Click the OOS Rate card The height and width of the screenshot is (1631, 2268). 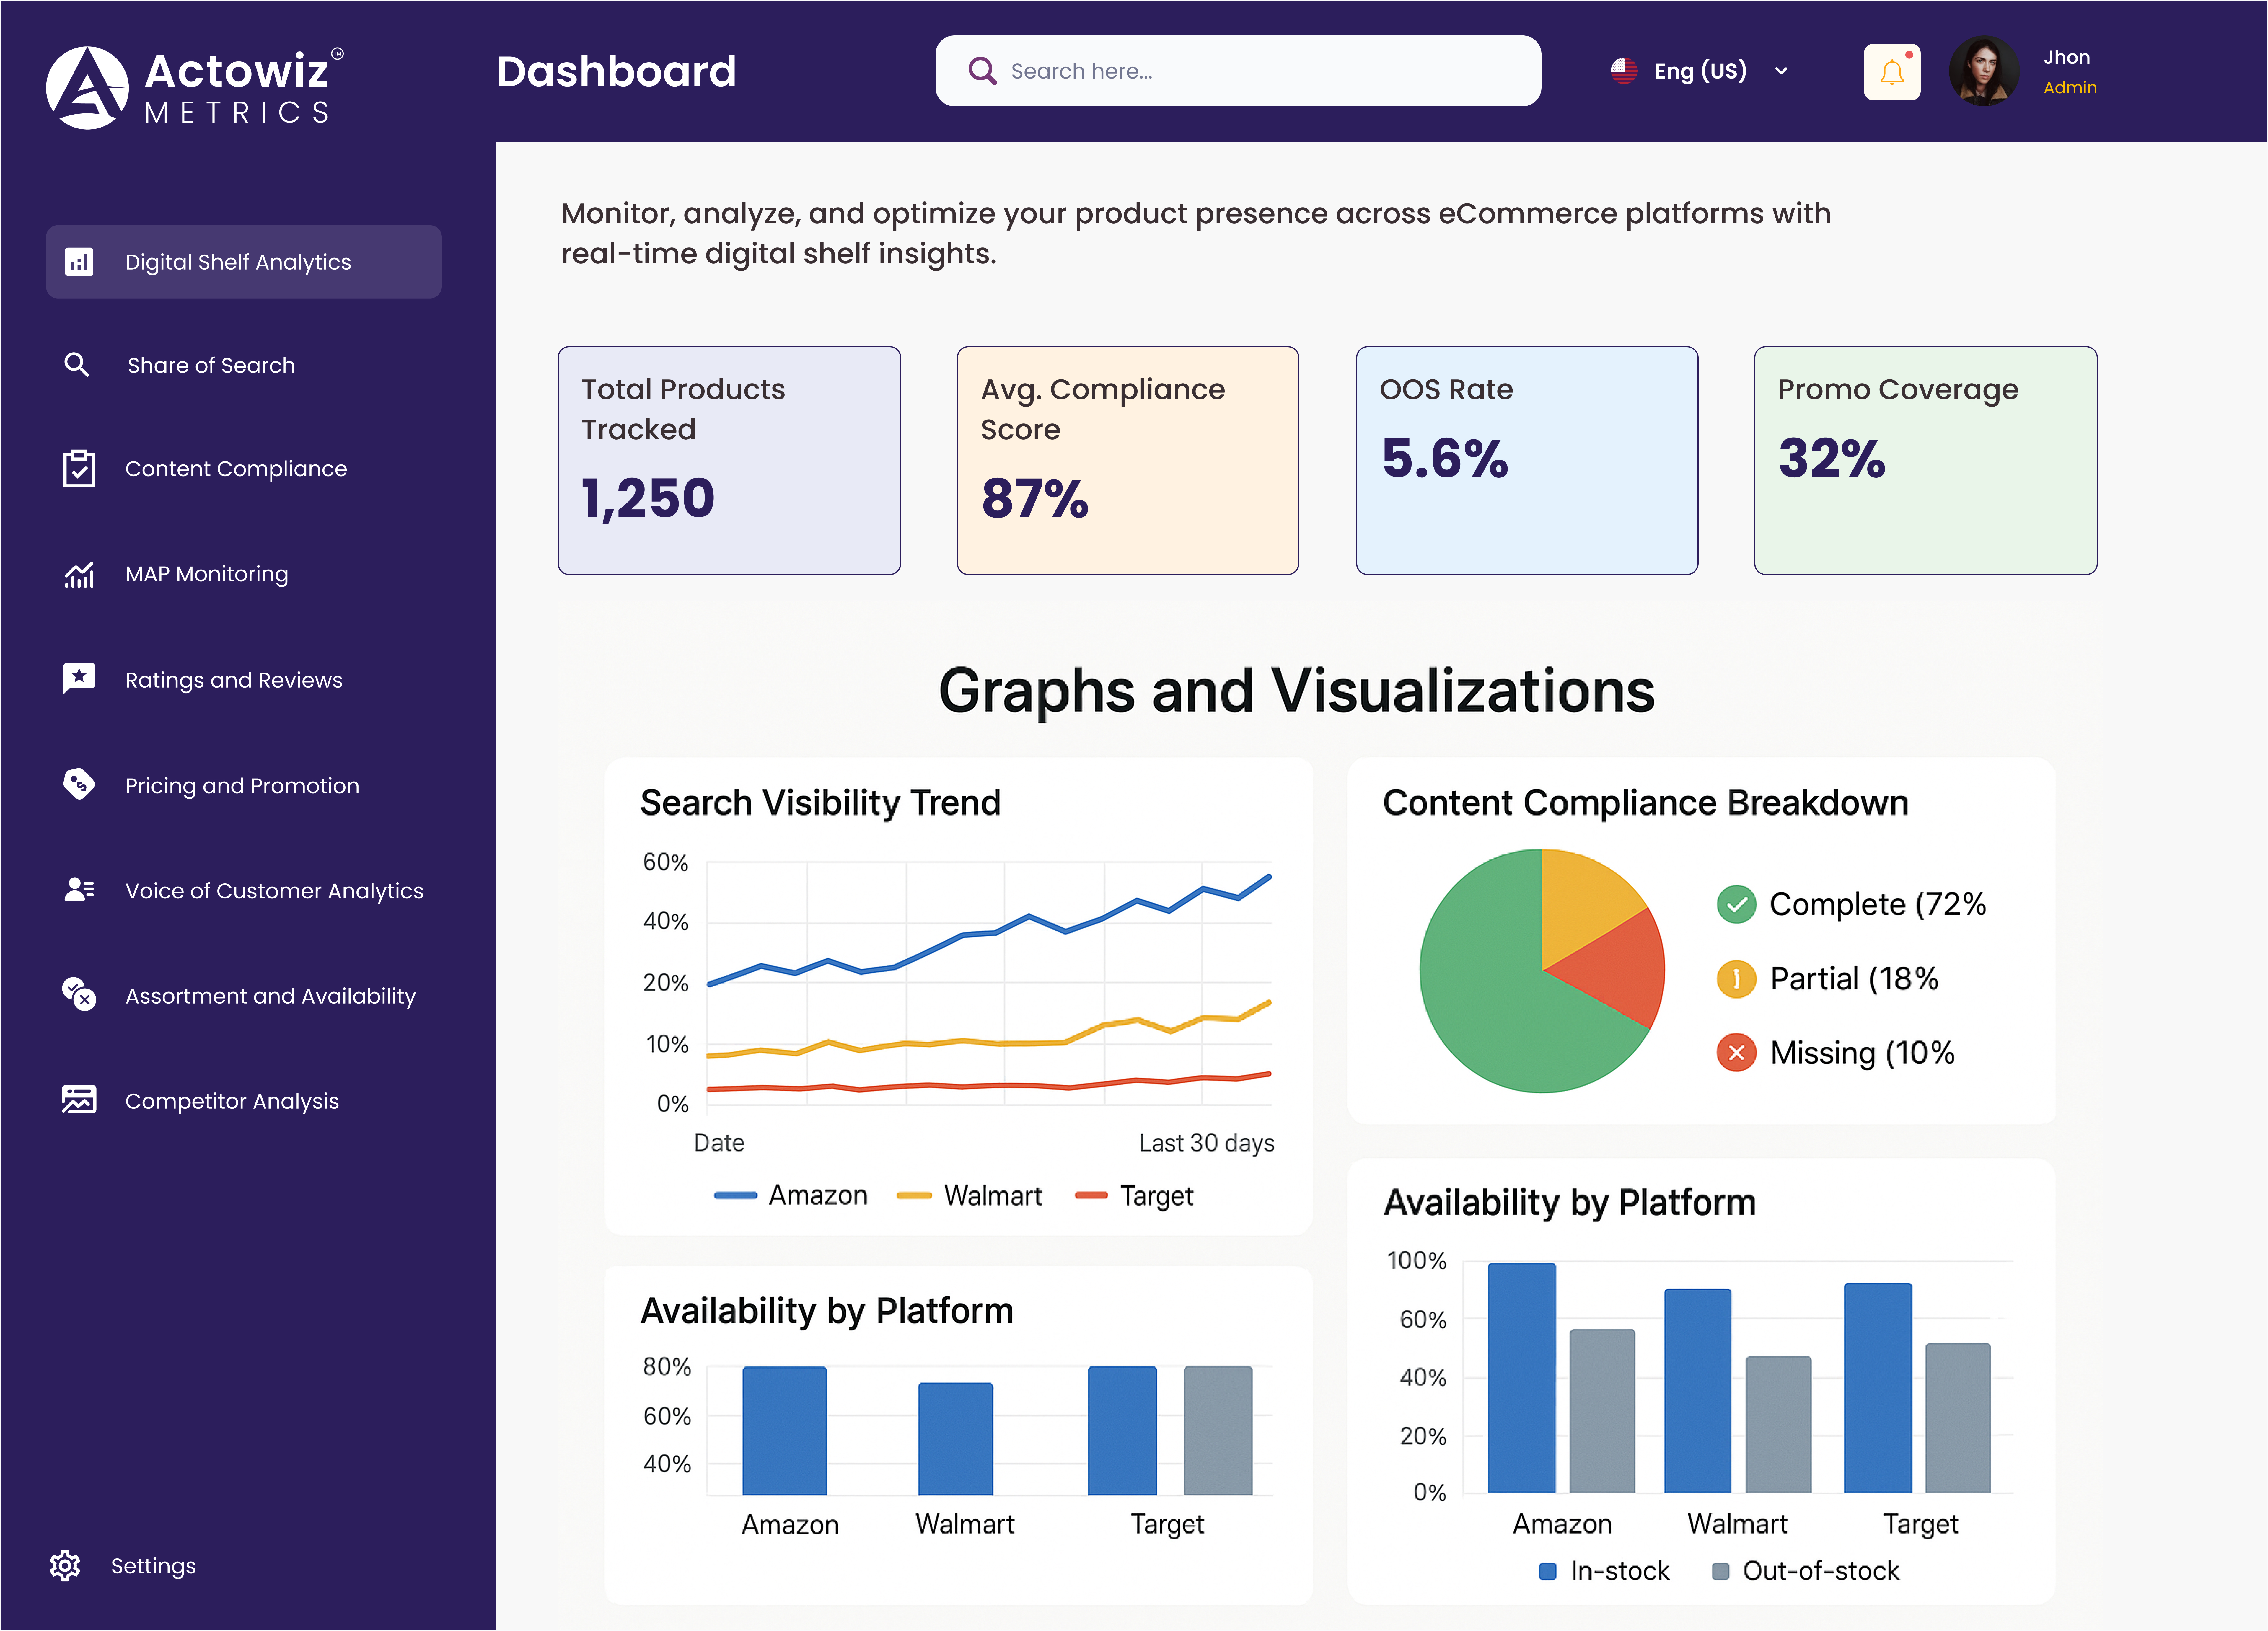[1527, 460]
